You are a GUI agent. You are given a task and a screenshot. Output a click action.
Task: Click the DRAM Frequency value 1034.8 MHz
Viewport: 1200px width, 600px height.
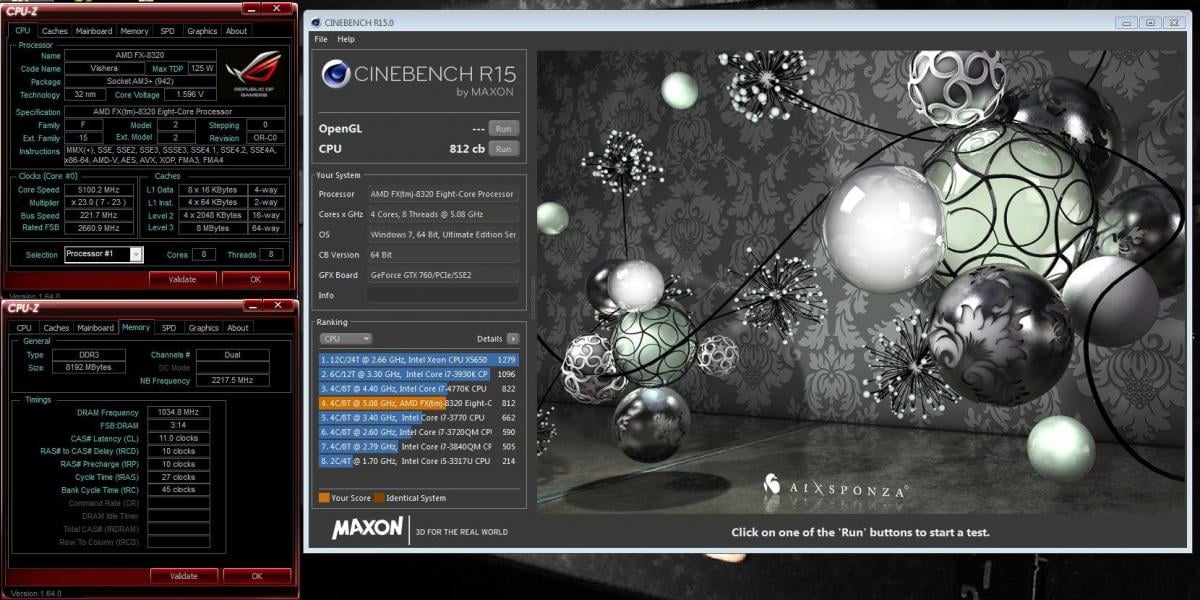click(178, 412)
